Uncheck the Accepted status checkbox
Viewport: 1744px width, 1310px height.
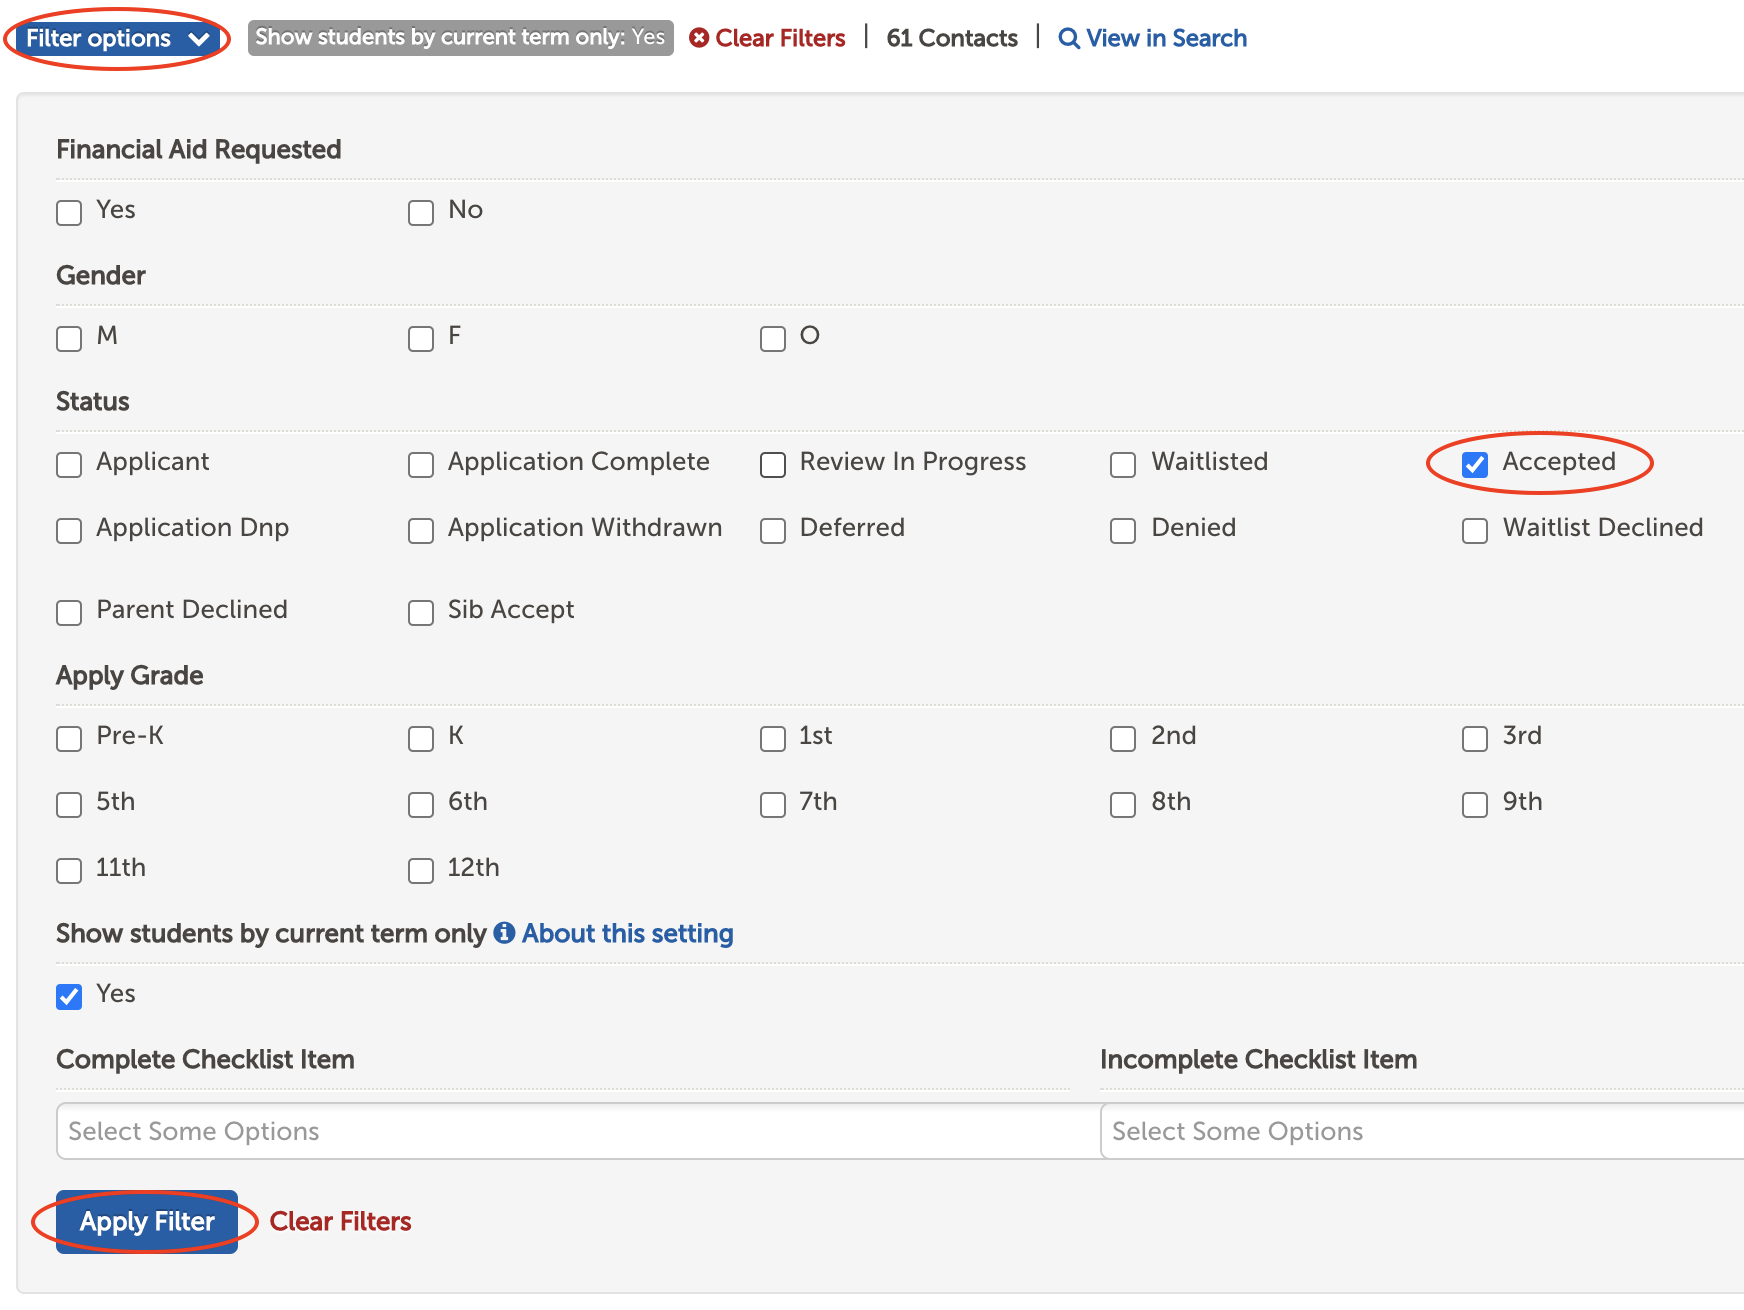(x=1475, y=464)
